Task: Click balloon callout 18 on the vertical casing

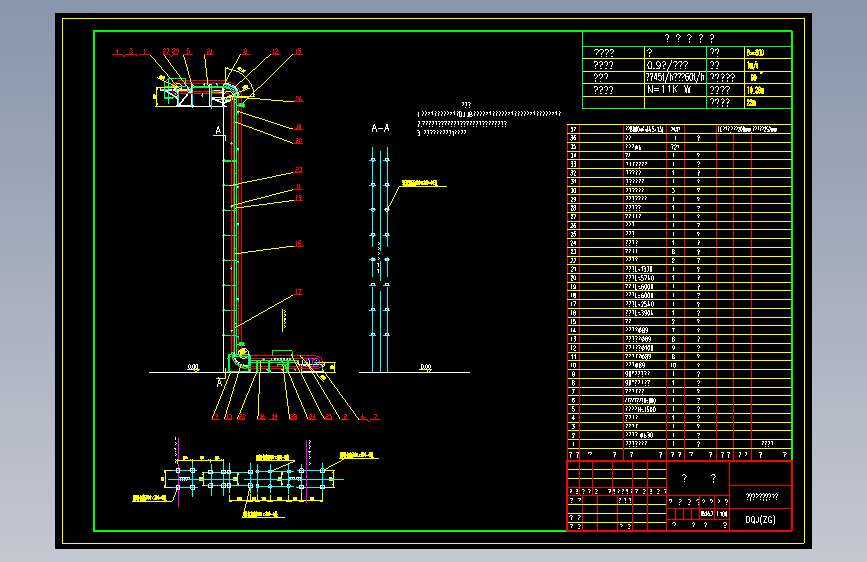Action: 299,243
